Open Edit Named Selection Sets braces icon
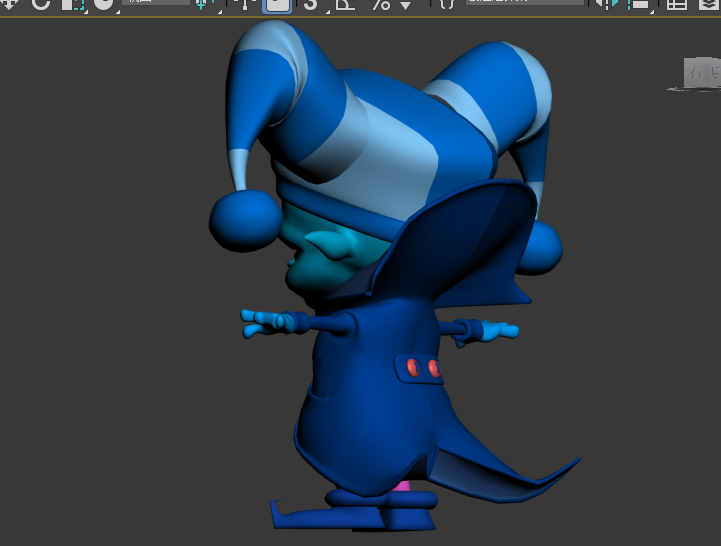 (x=446, y=4)
